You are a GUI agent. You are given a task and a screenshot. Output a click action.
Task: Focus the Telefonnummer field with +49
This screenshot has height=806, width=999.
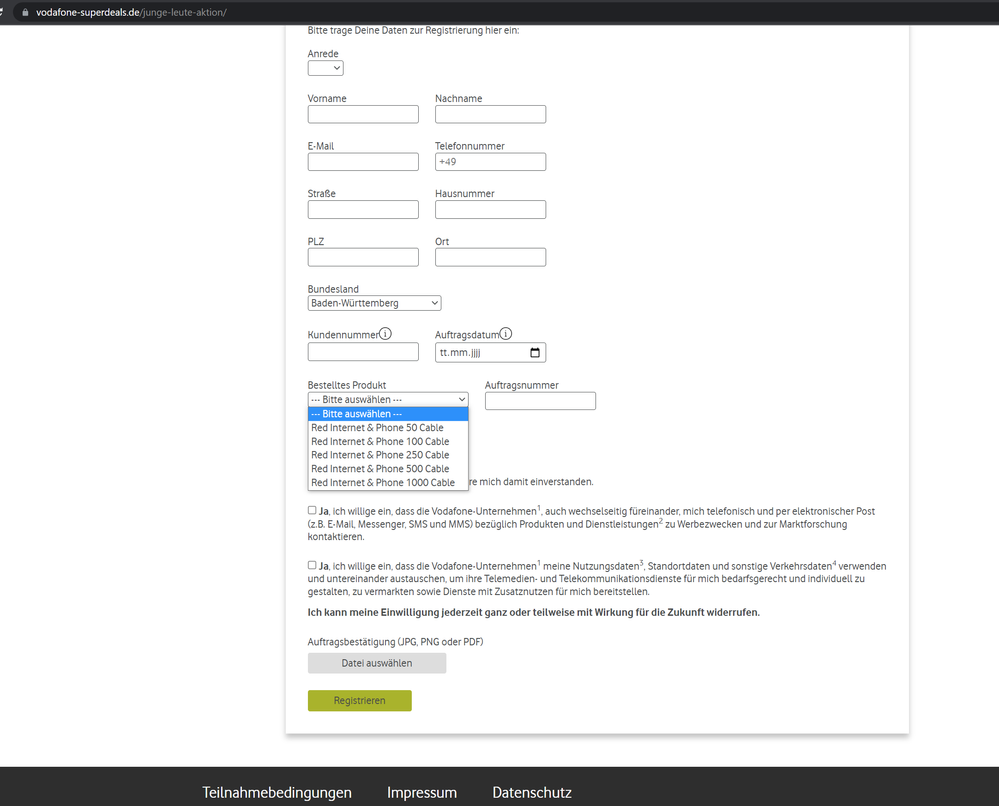pyautogui.click(x=491, y=162)
